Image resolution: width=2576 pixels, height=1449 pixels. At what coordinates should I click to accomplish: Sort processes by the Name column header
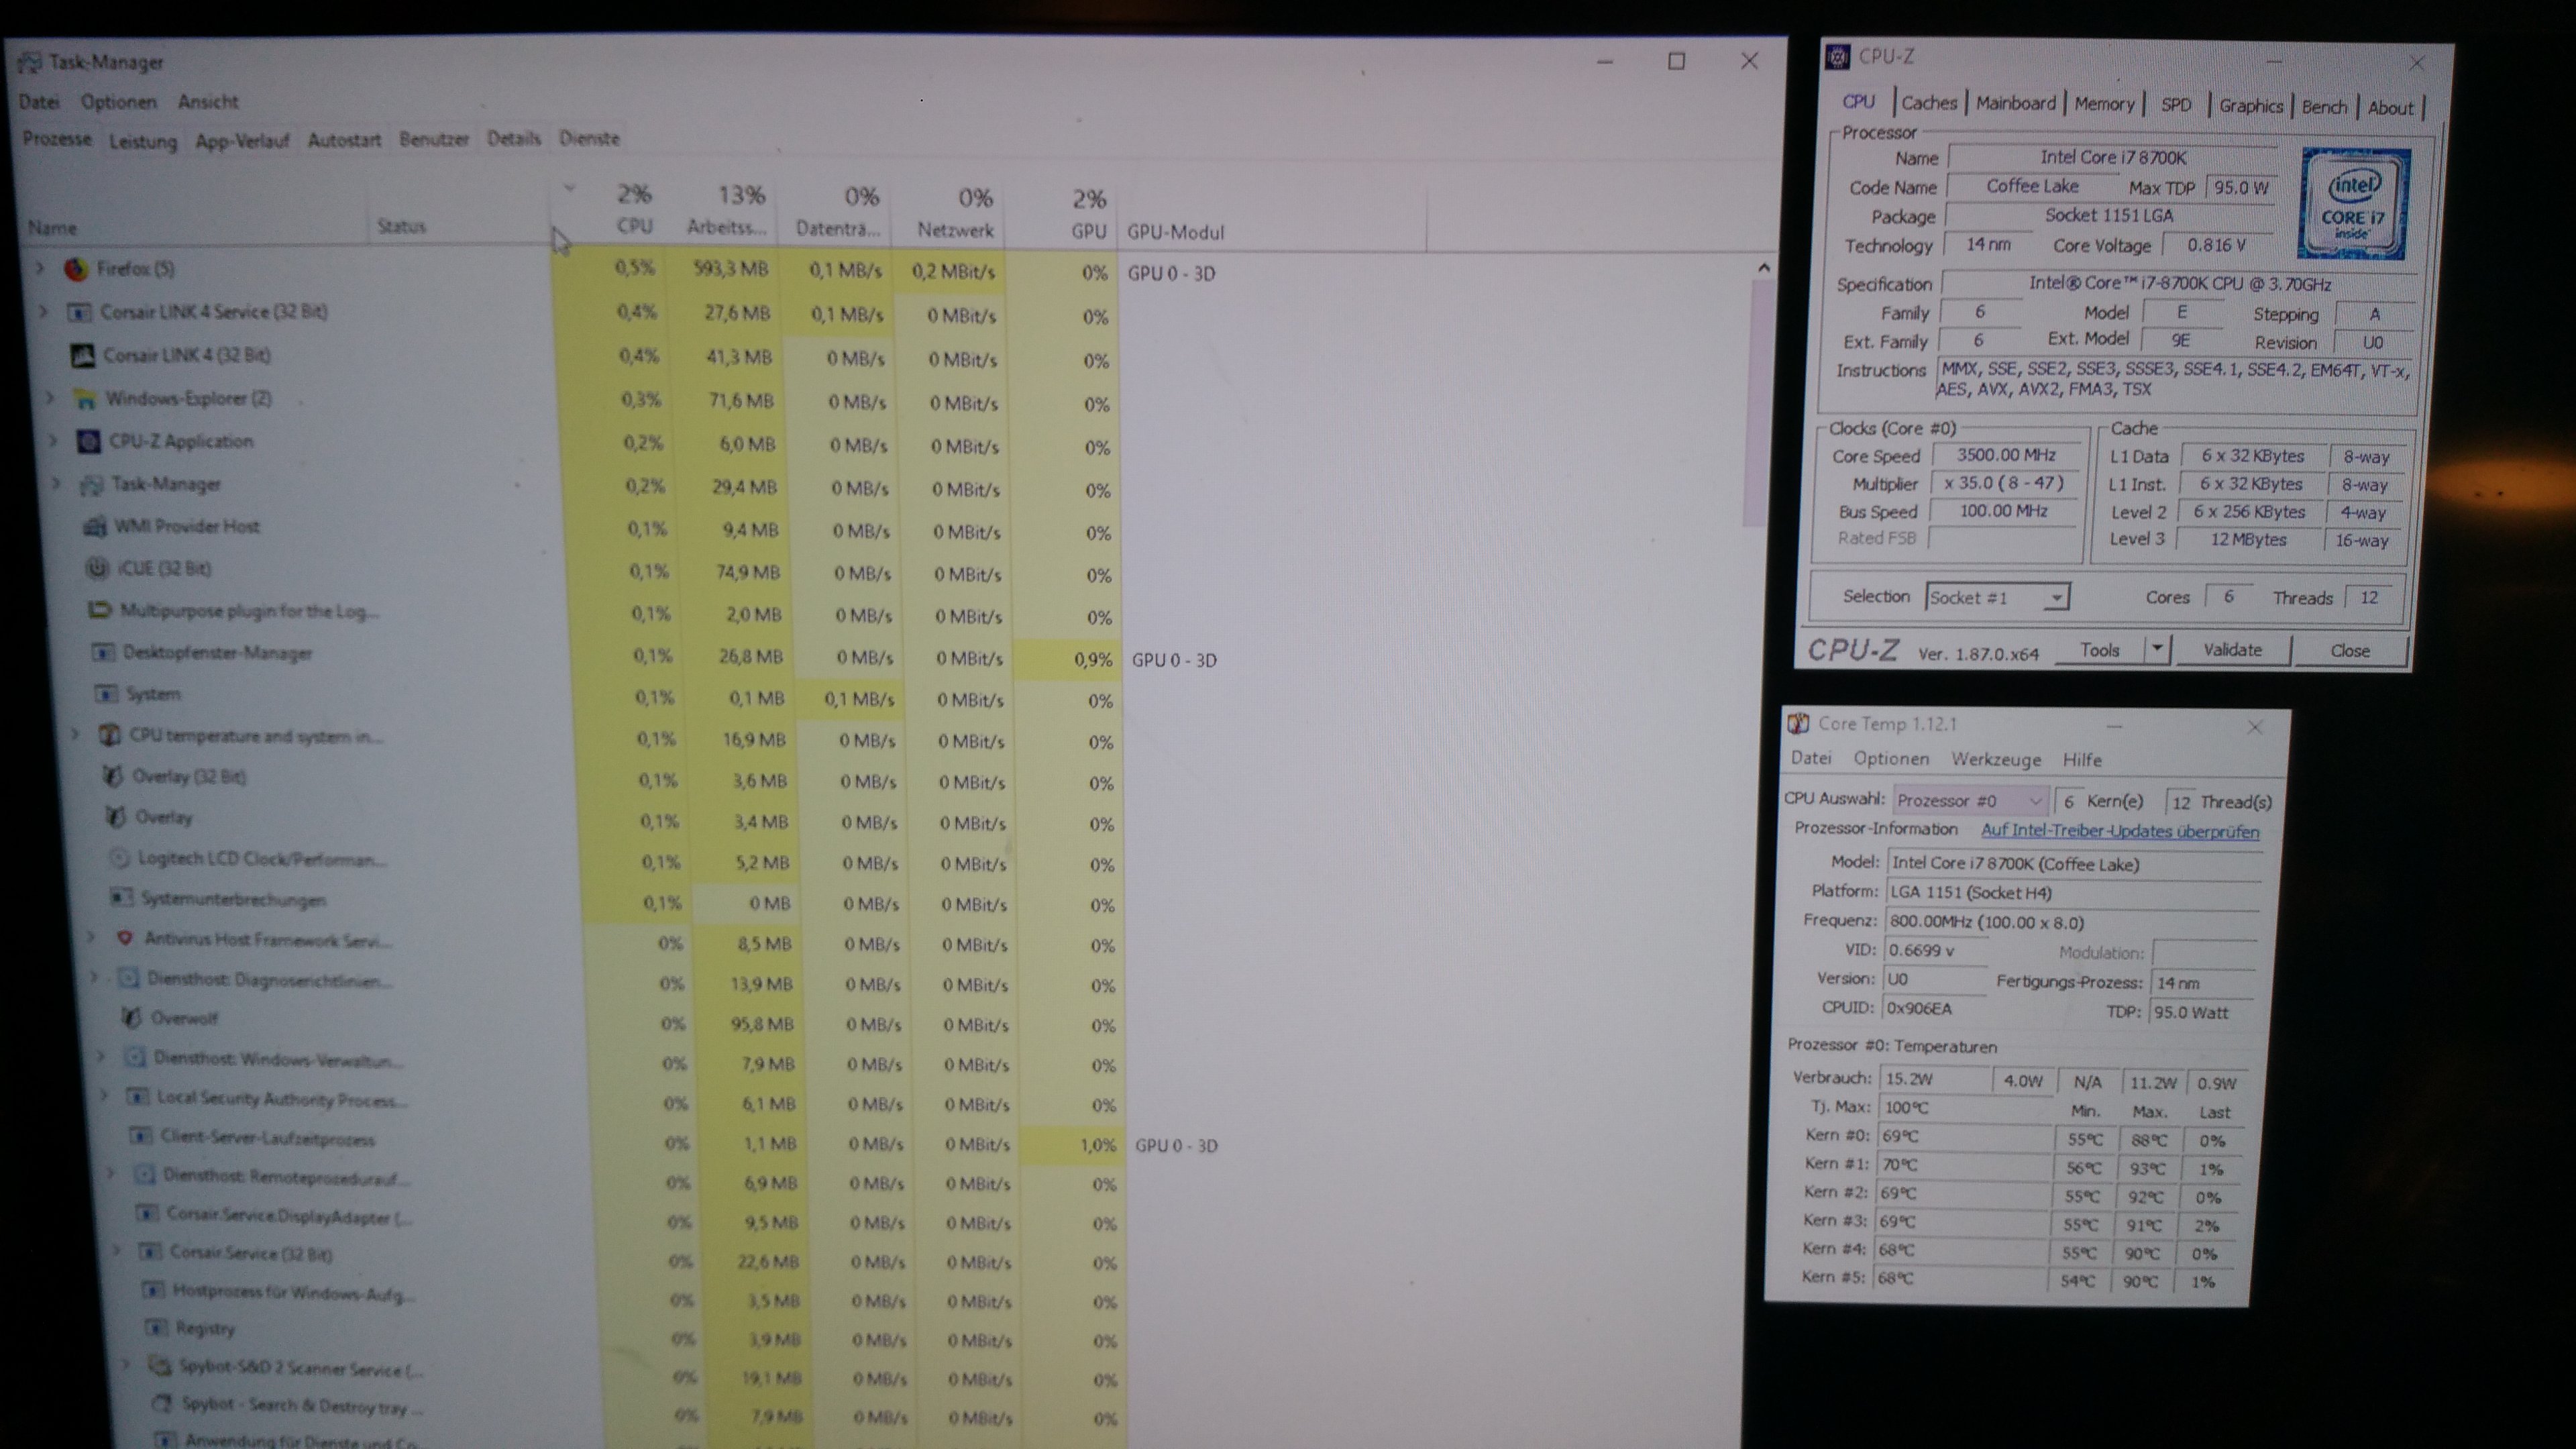(x=52, y=228)
